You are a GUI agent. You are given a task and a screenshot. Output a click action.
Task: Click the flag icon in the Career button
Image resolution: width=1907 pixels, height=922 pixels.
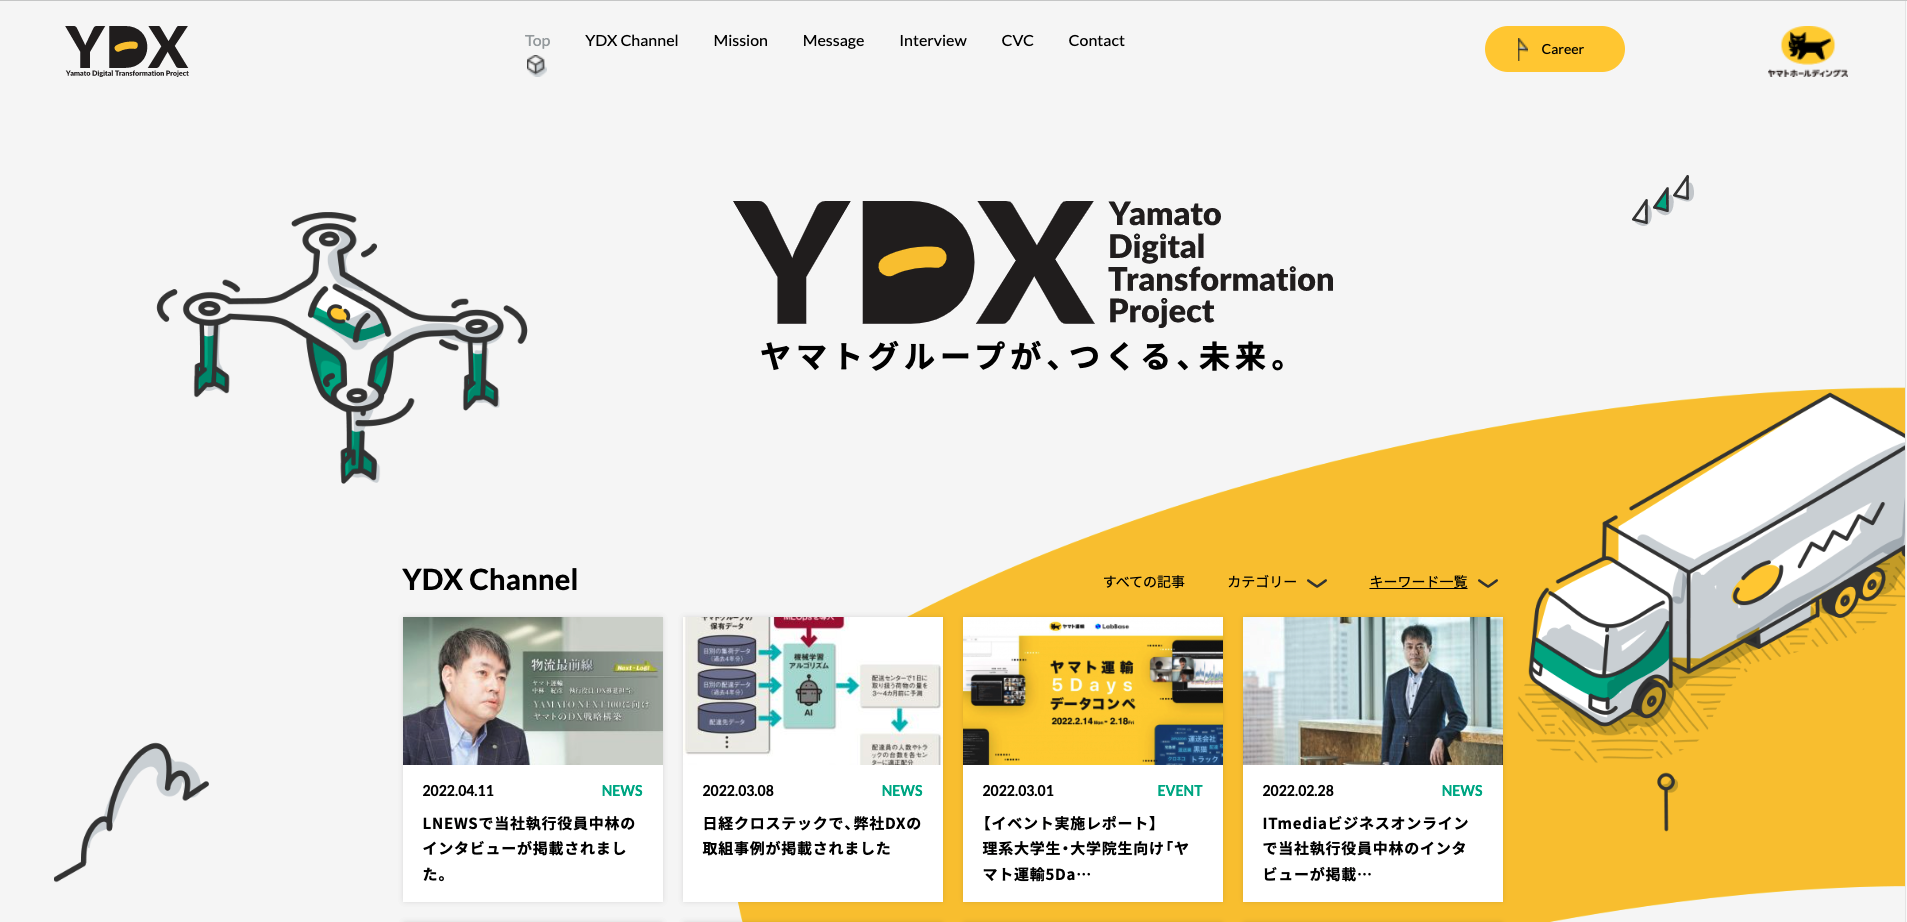(x=1522, y=49)
